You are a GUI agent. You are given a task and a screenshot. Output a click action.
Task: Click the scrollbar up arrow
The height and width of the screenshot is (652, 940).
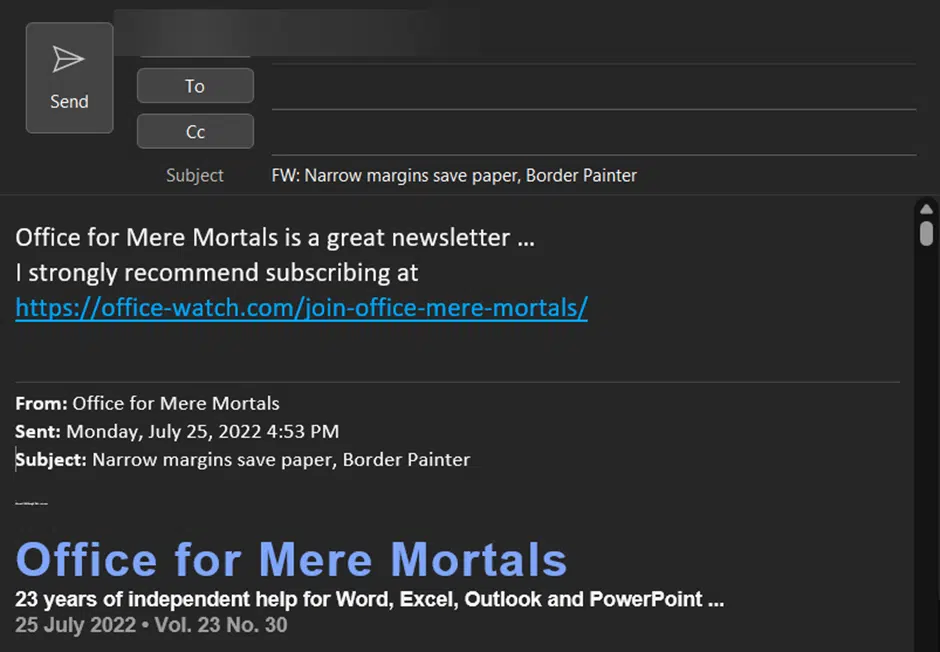point(927,209)
